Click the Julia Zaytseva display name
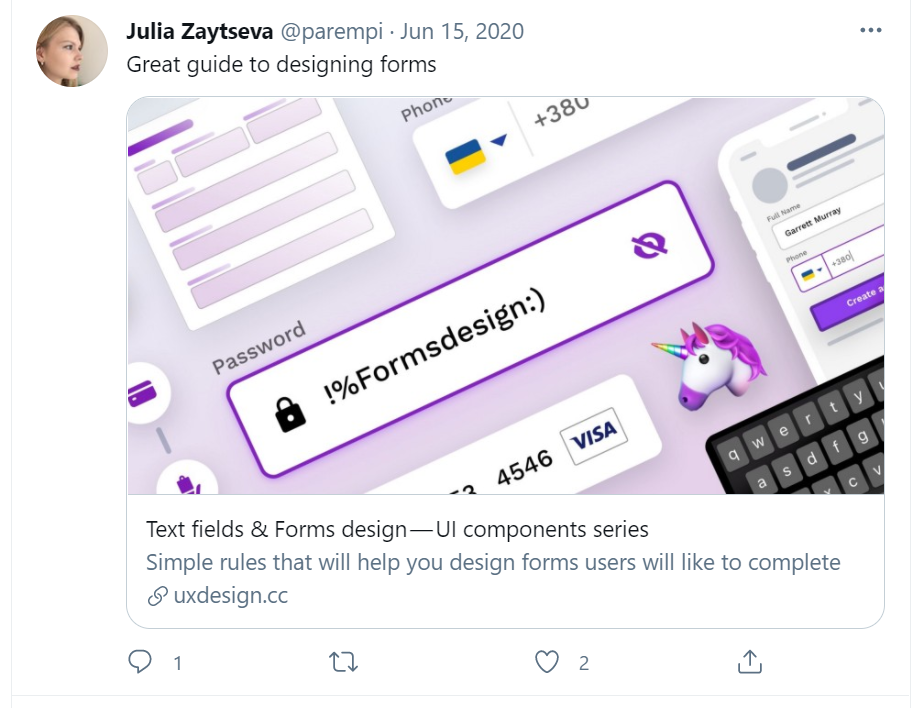 (200, 32)
